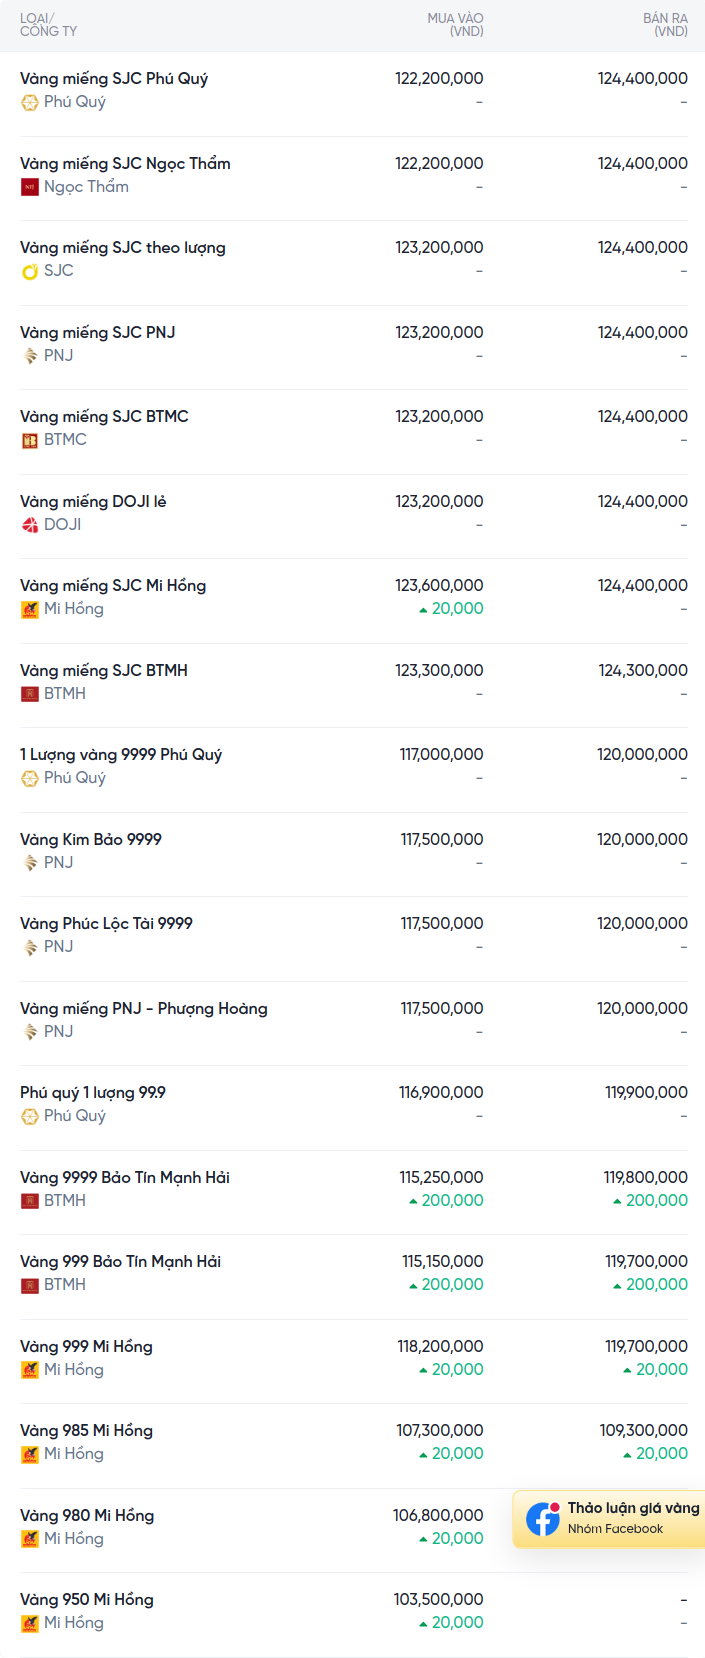The width and height of the screenshot is (705, 1658).
Task: Open the Vàng miếng DOJI lẻ entry
Action: 353,516
